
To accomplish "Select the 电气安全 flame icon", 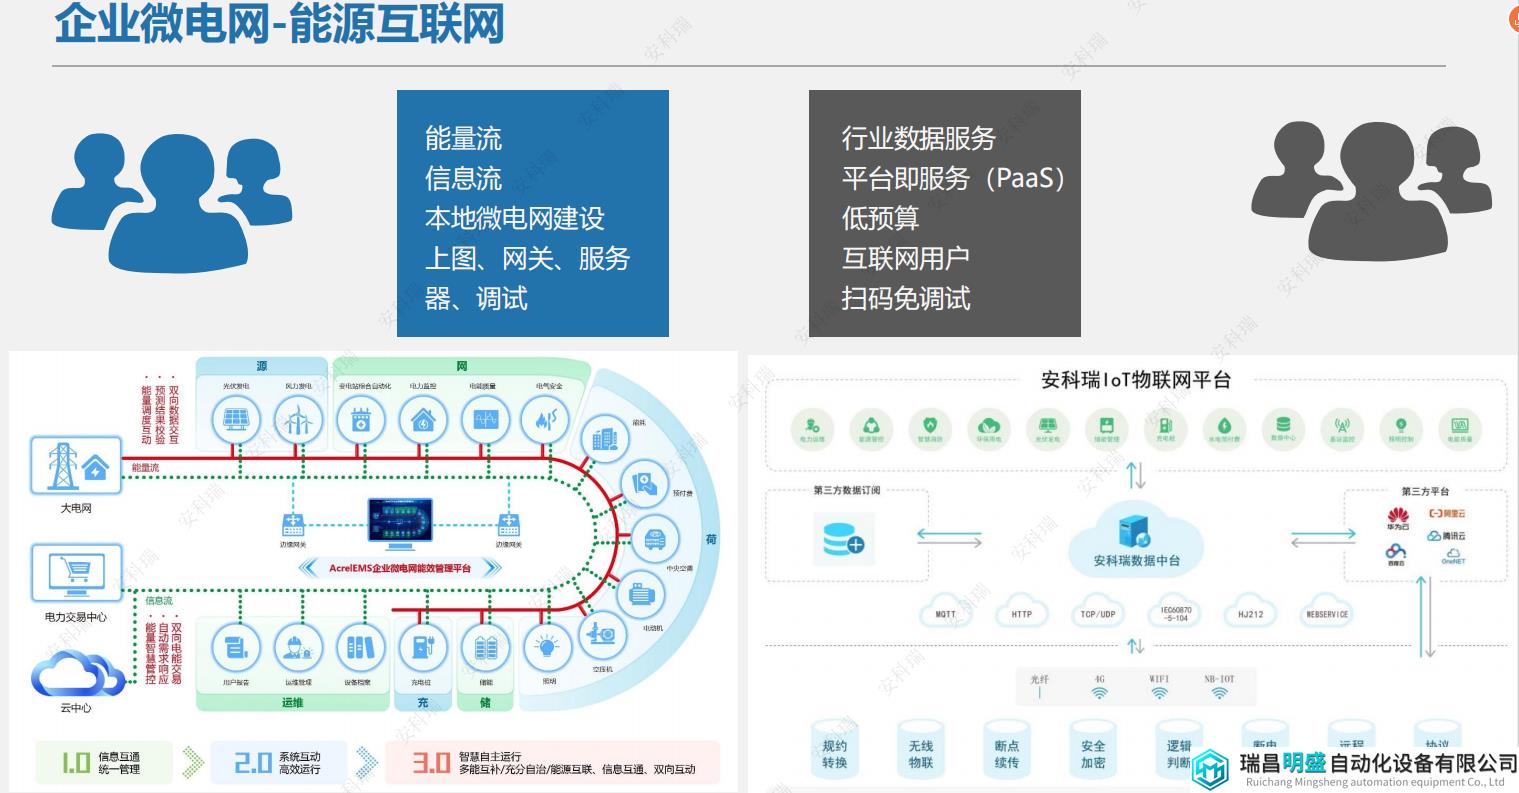I will click(546, 421).
